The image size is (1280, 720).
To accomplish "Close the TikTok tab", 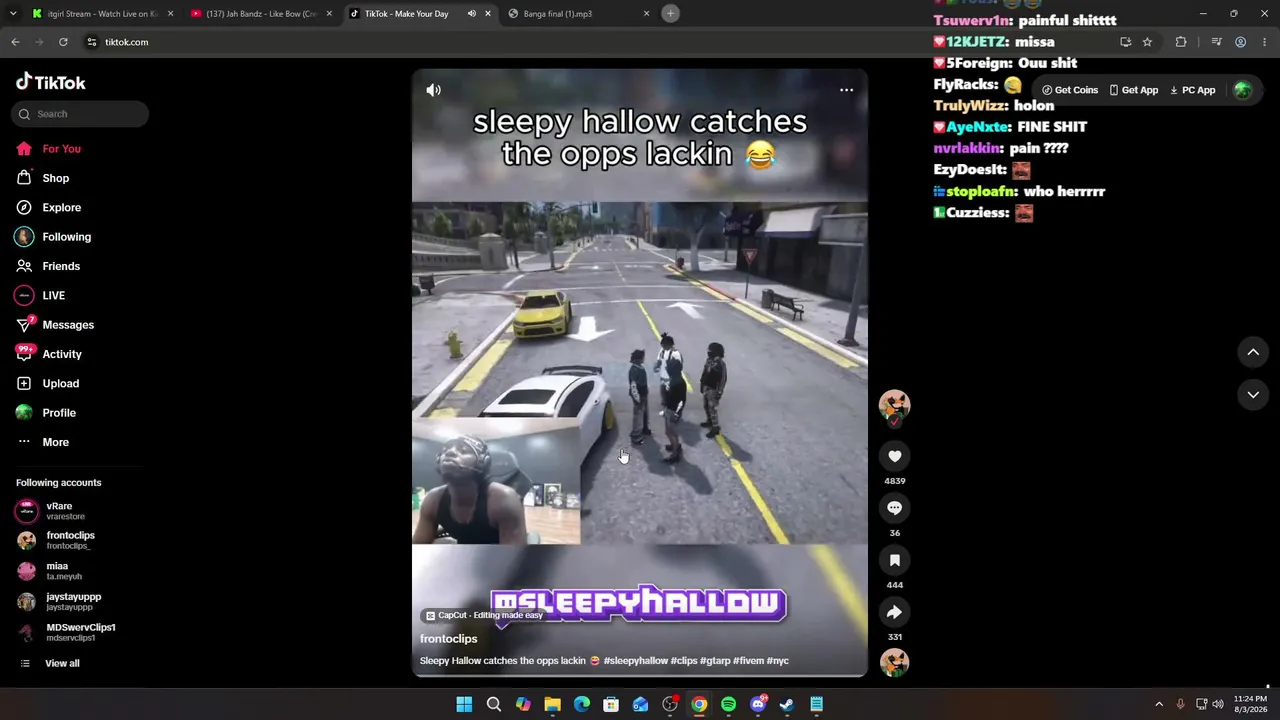I will pyautogui.click(x=487, y=14).
